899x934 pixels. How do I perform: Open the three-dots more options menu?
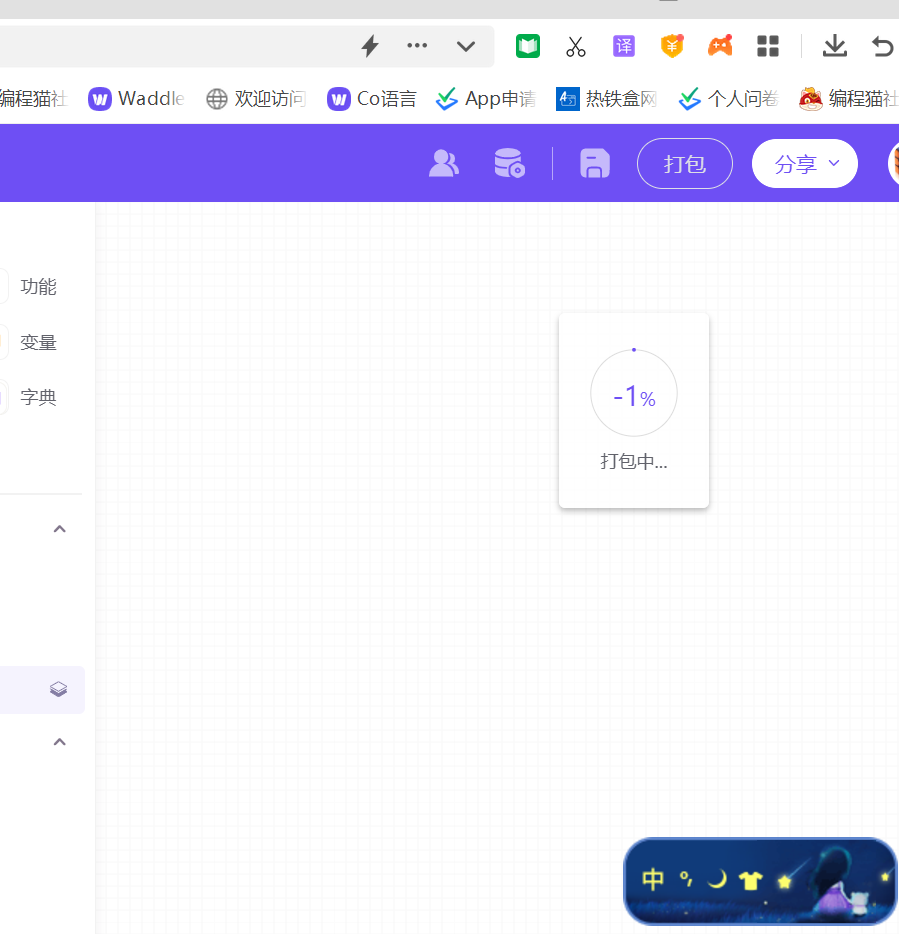click(x=417, y=45)
